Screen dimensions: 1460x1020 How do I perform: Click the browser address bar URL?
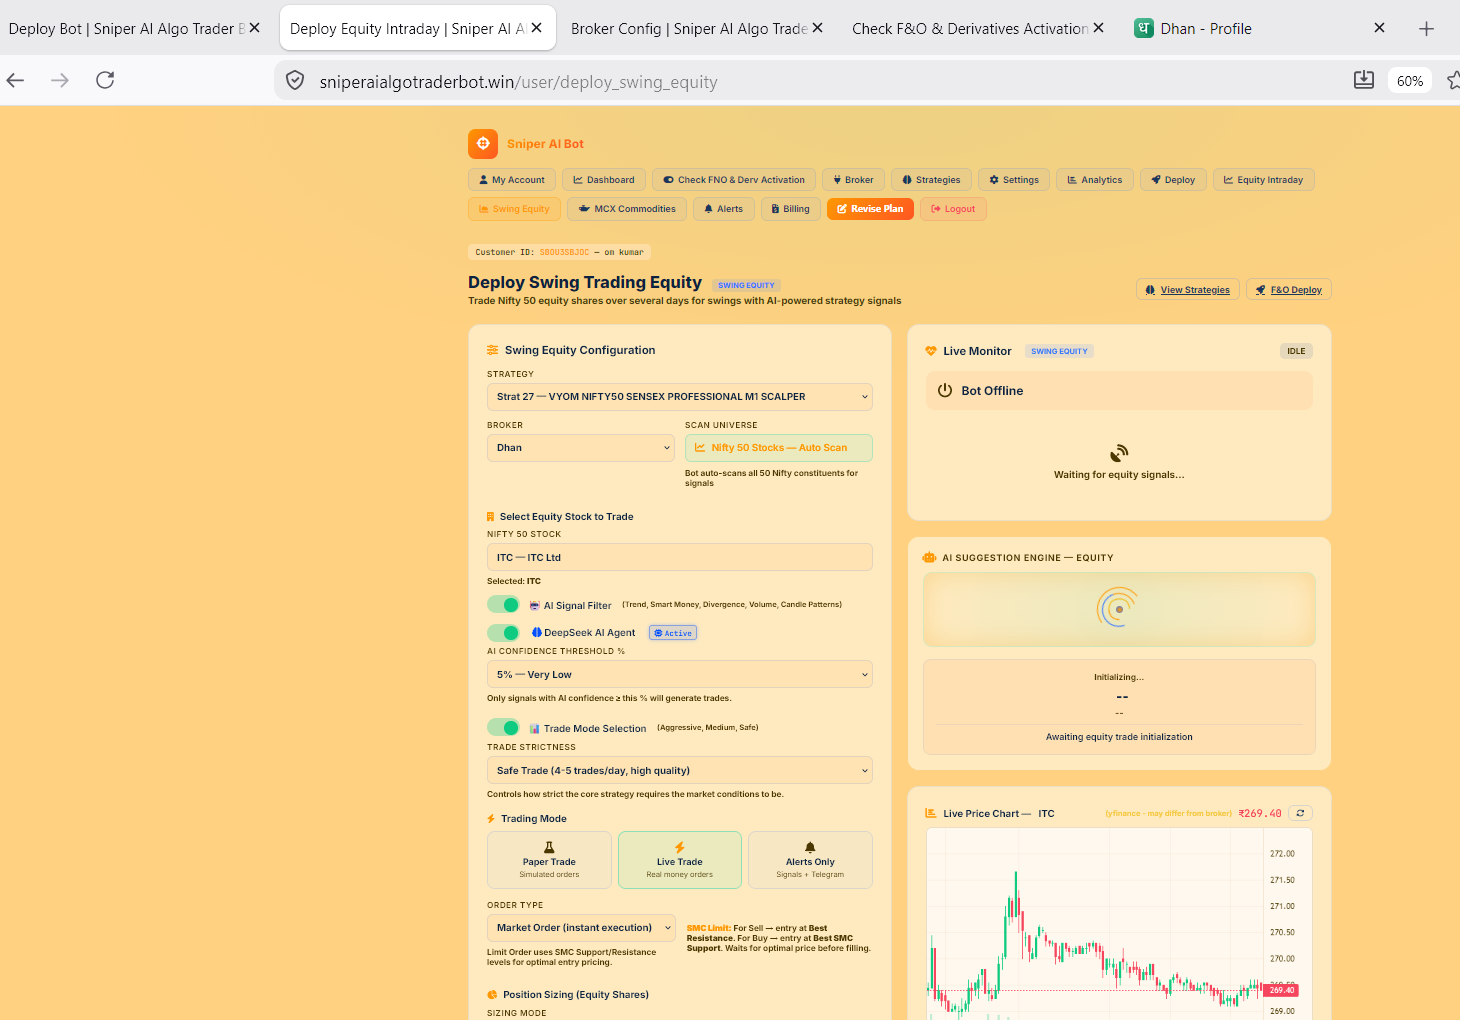[518, 82]
